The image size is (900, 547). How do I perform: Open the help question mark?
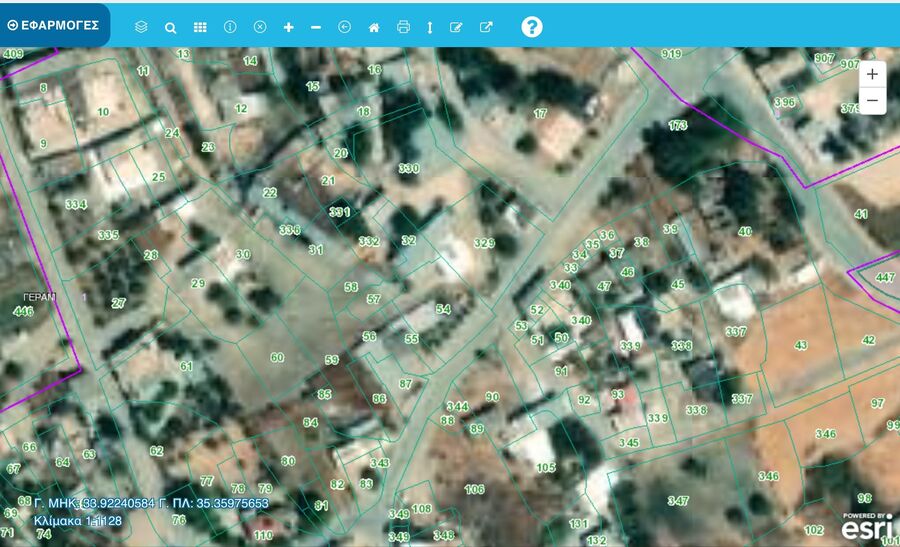click(x=532, y=27)
